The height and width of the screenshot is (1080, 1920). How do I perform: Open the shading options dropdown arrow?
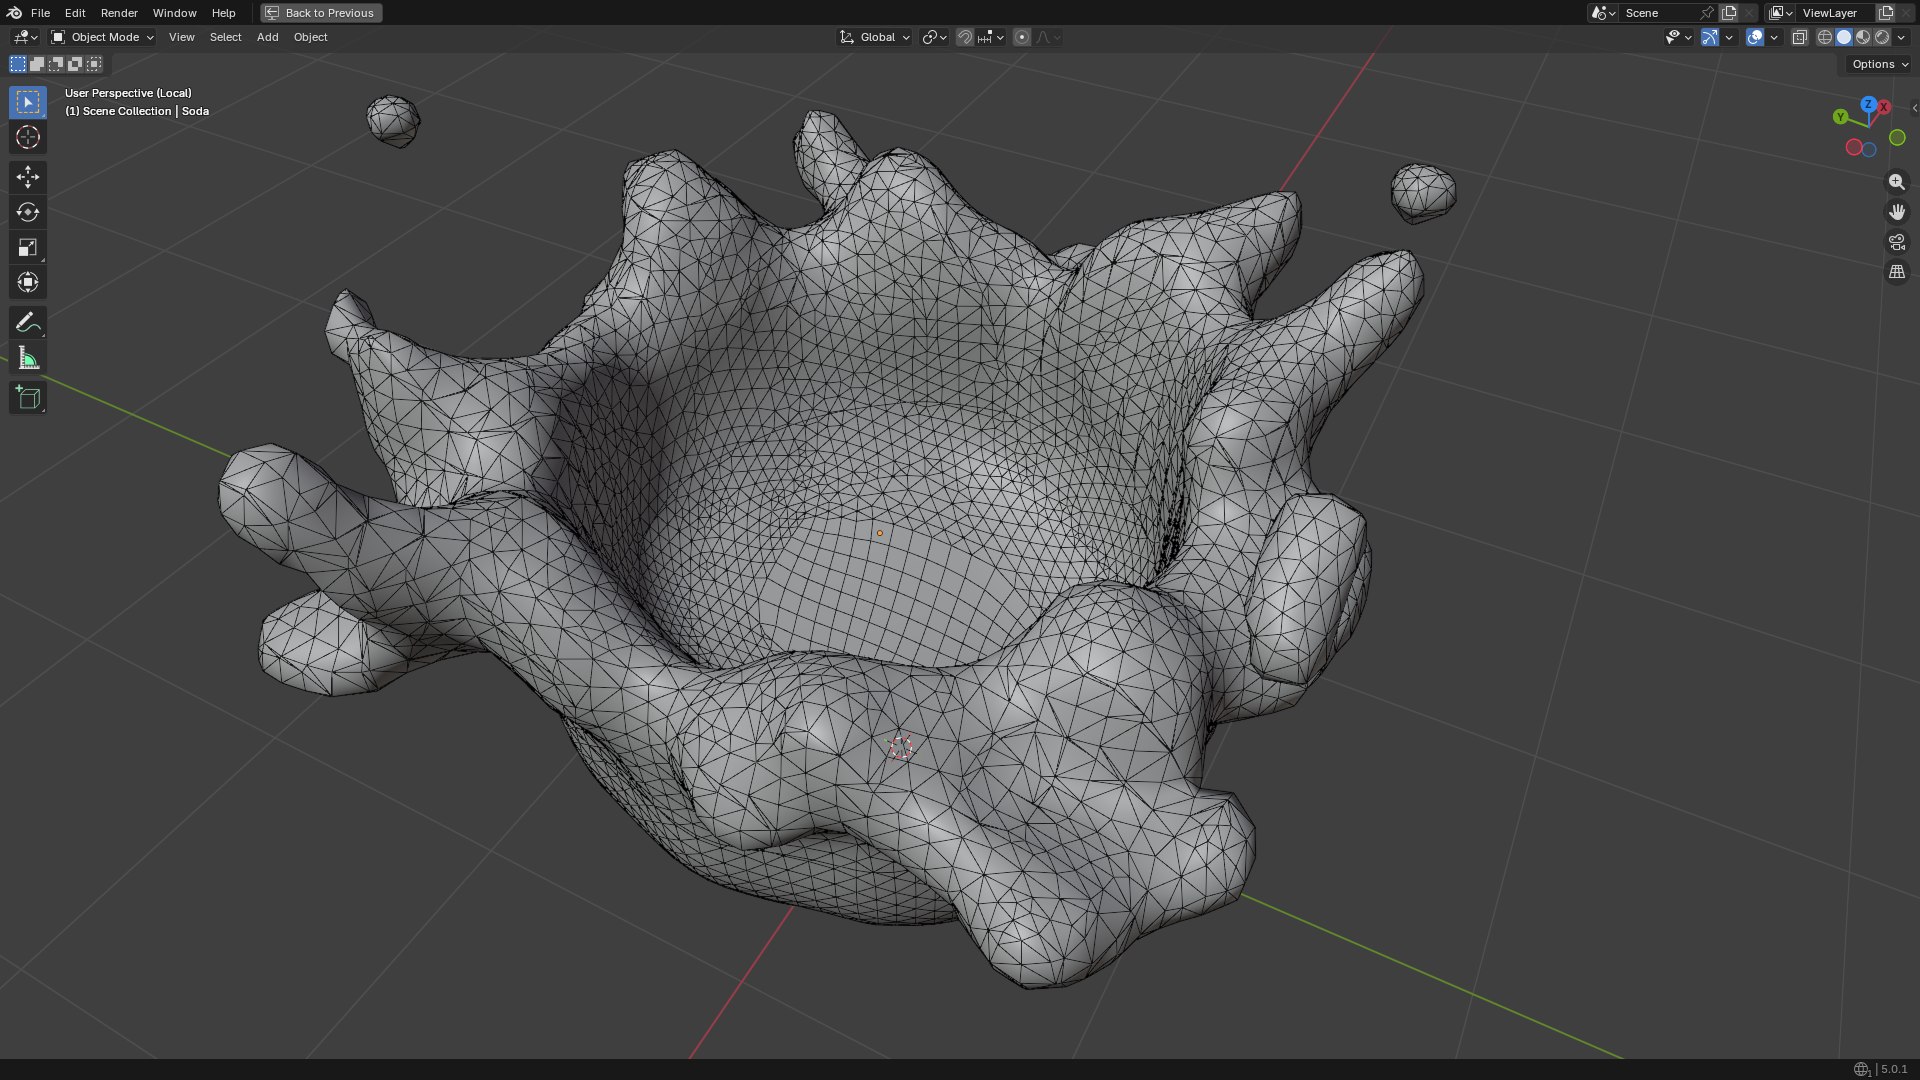(x=1901, y=37)
